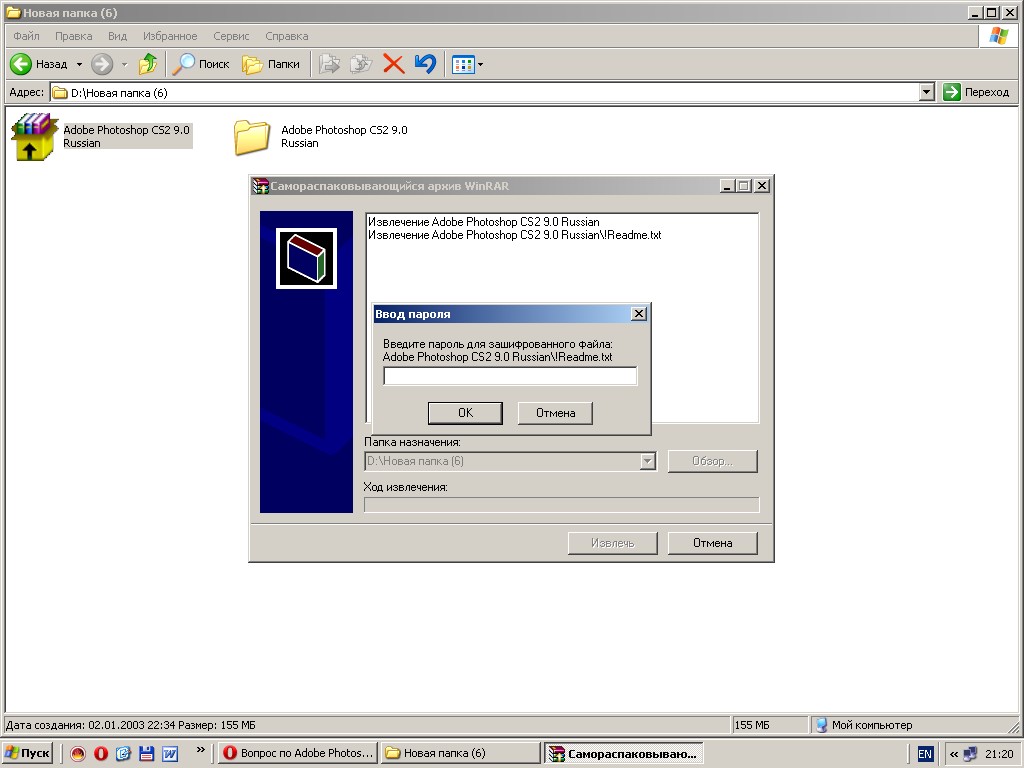Open the Views dropdown in toolbar

pyautogui.click(x=468, y=64)
